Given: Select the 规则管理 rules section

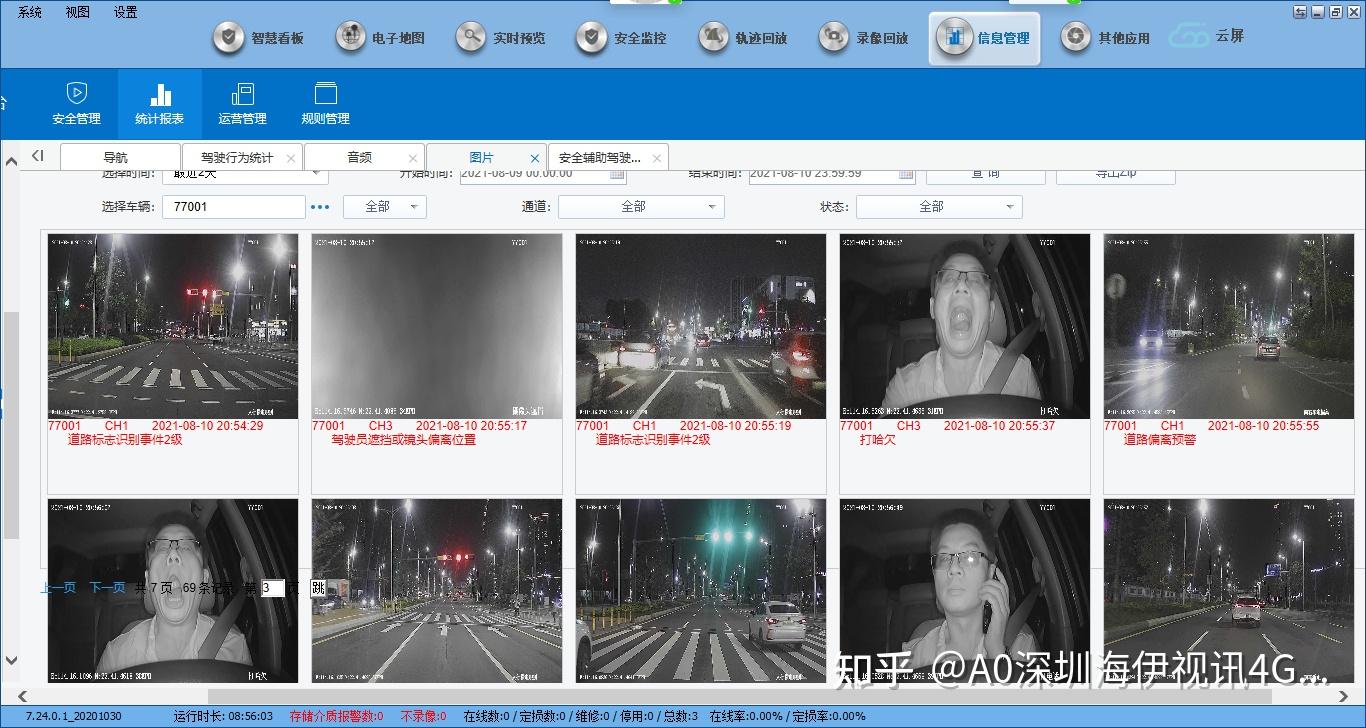Looking at the screenshot, I should [x=325, y=104].
